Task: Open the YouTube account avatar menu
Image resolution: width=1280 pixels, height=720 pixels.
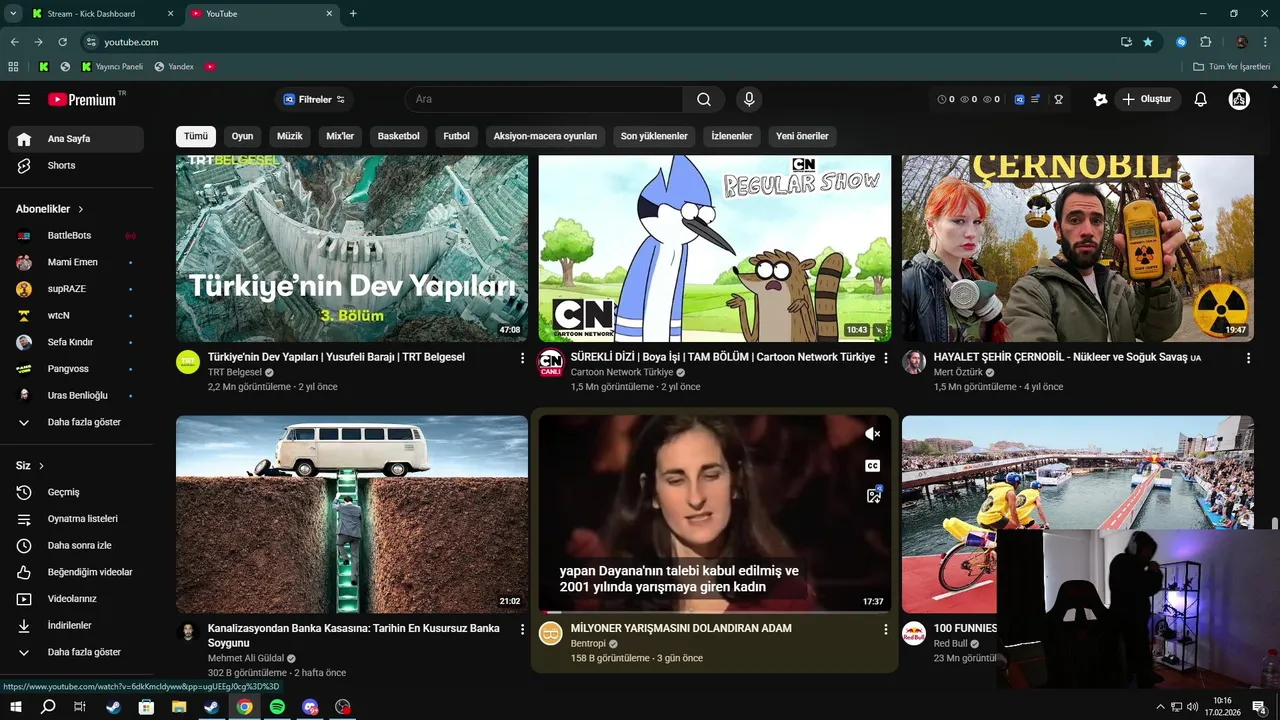Action: (1239, 99)
